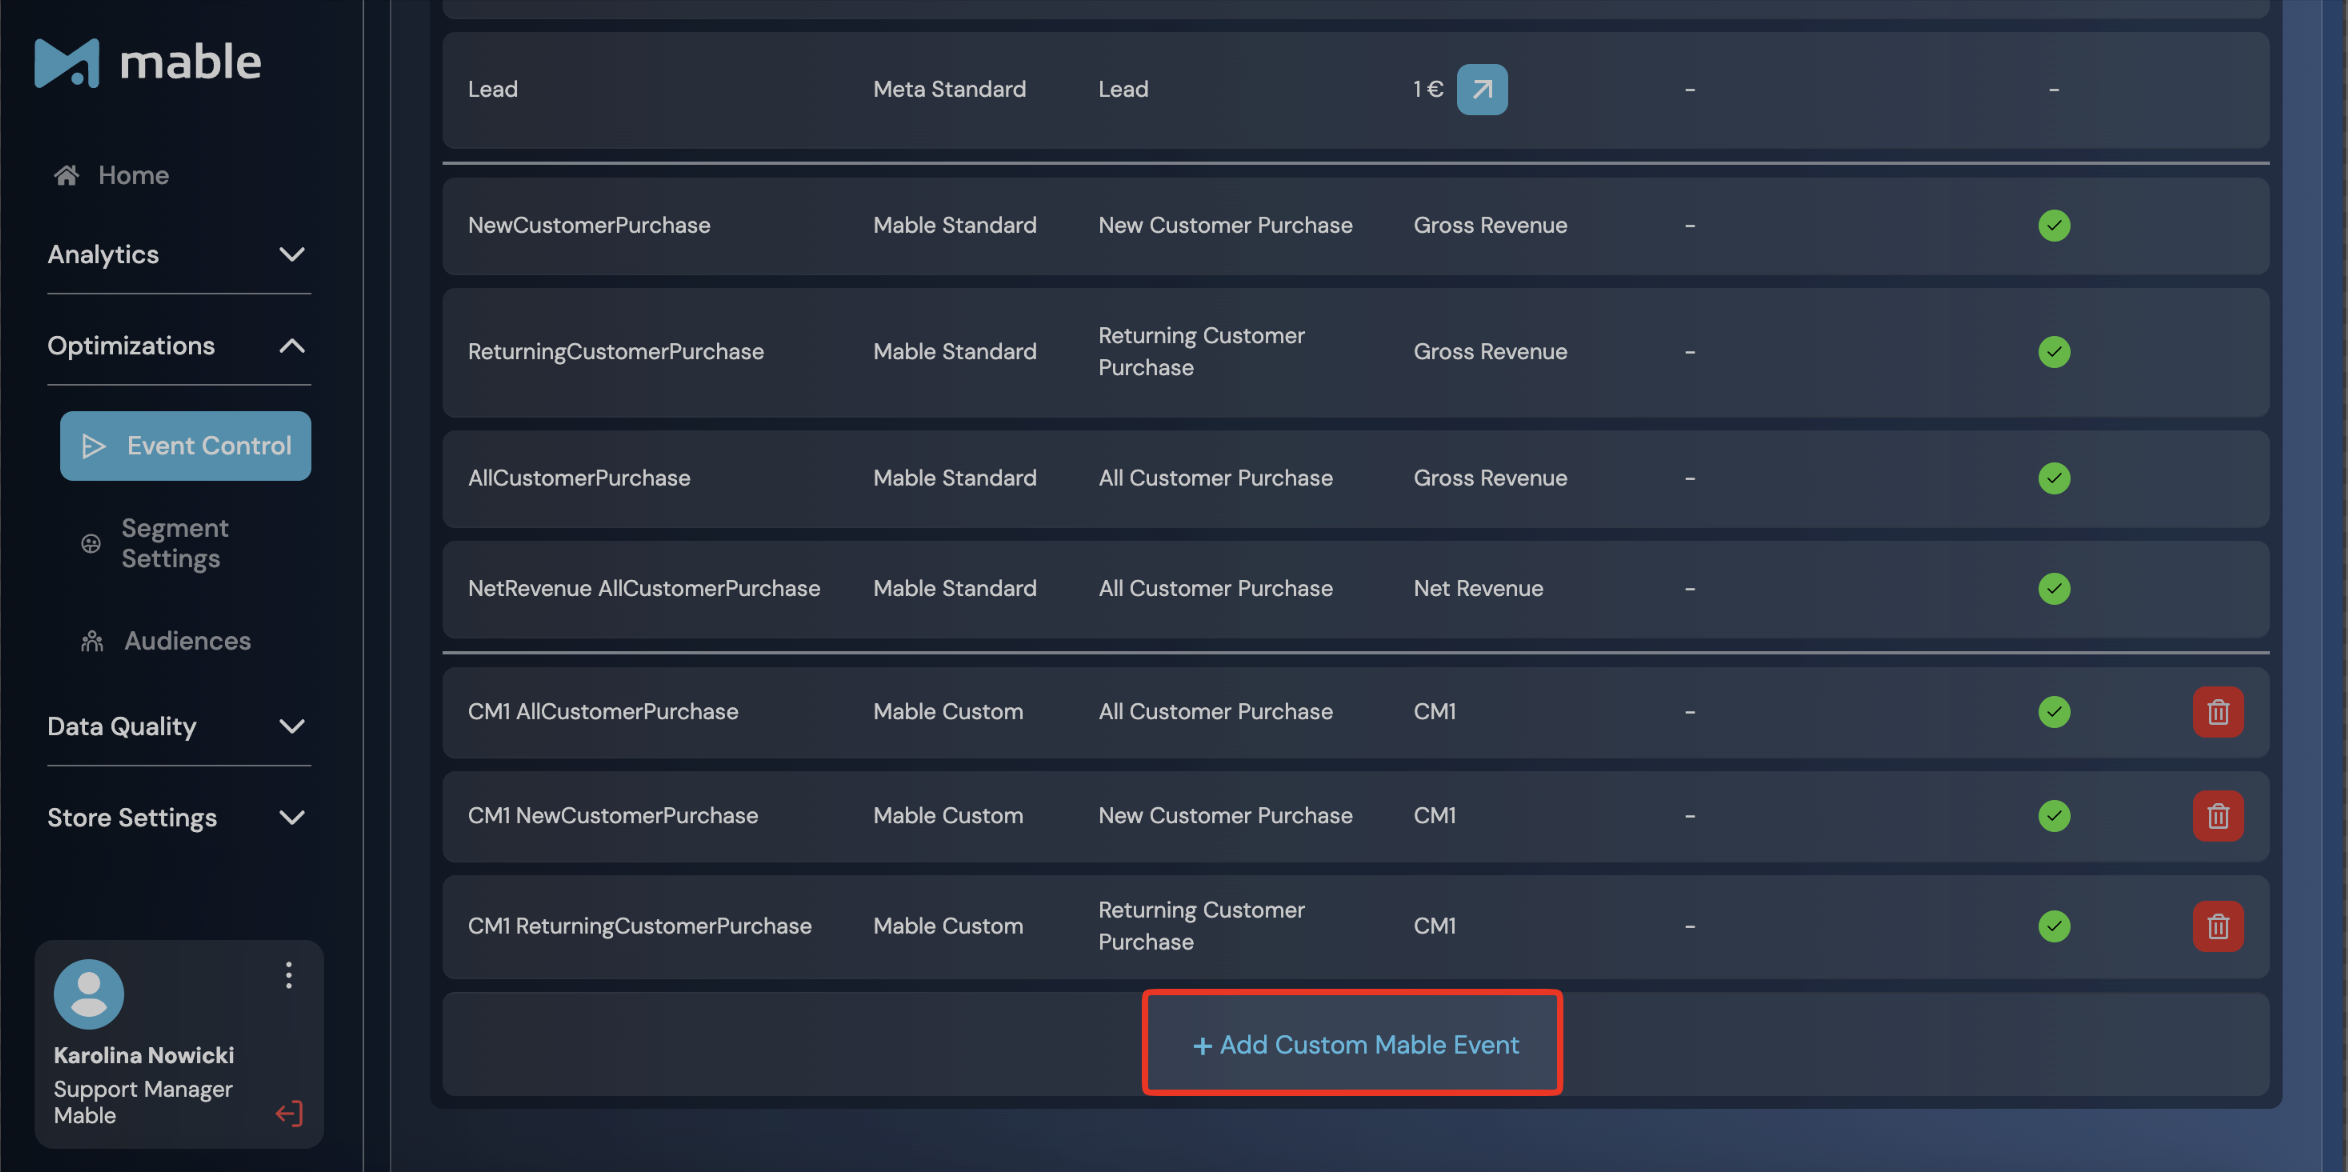Click the green check for CM1 ReturningCustomerPurchase

[2054, 926]
